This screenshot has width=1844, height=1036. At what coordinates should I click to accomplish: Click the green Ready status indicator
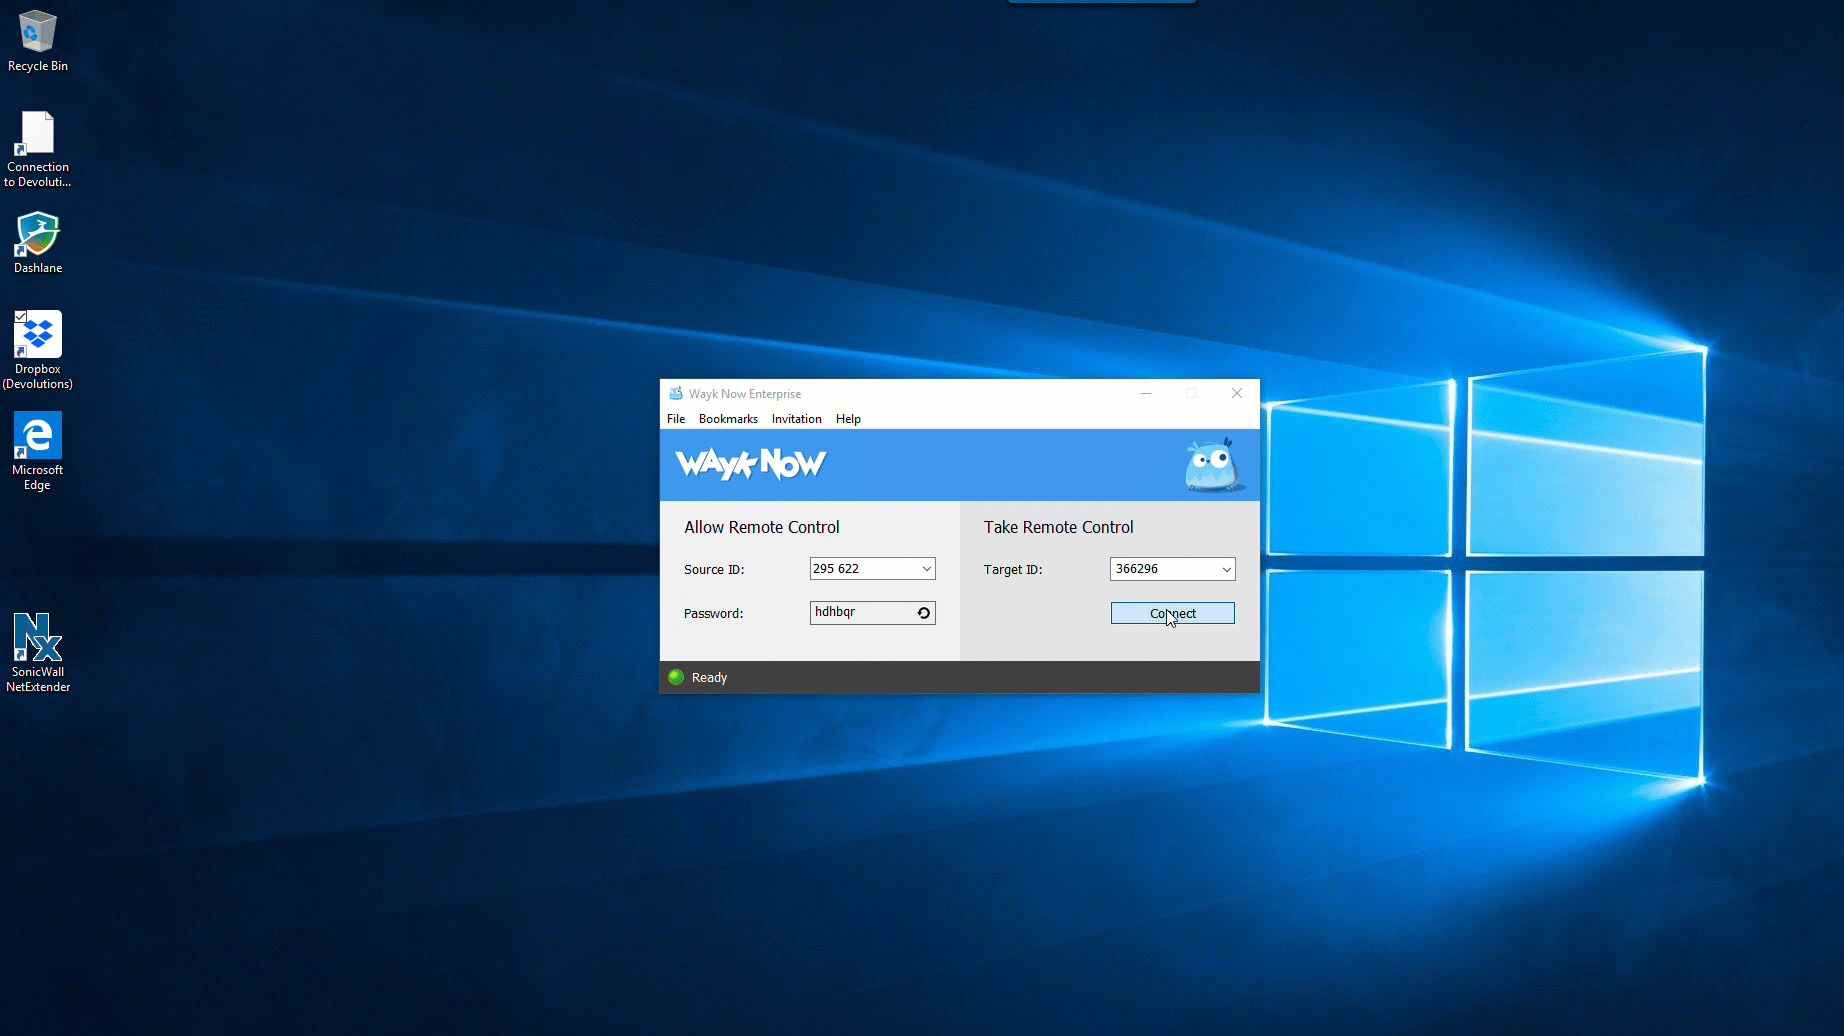(x=676, y=677)
